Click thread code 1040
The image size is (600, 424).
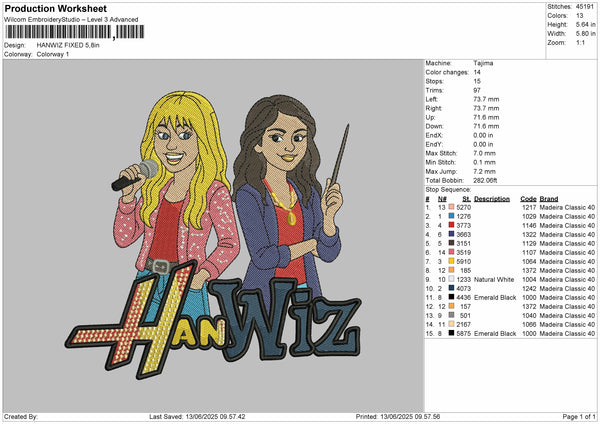pyautogui.click(x=529, y=315)
